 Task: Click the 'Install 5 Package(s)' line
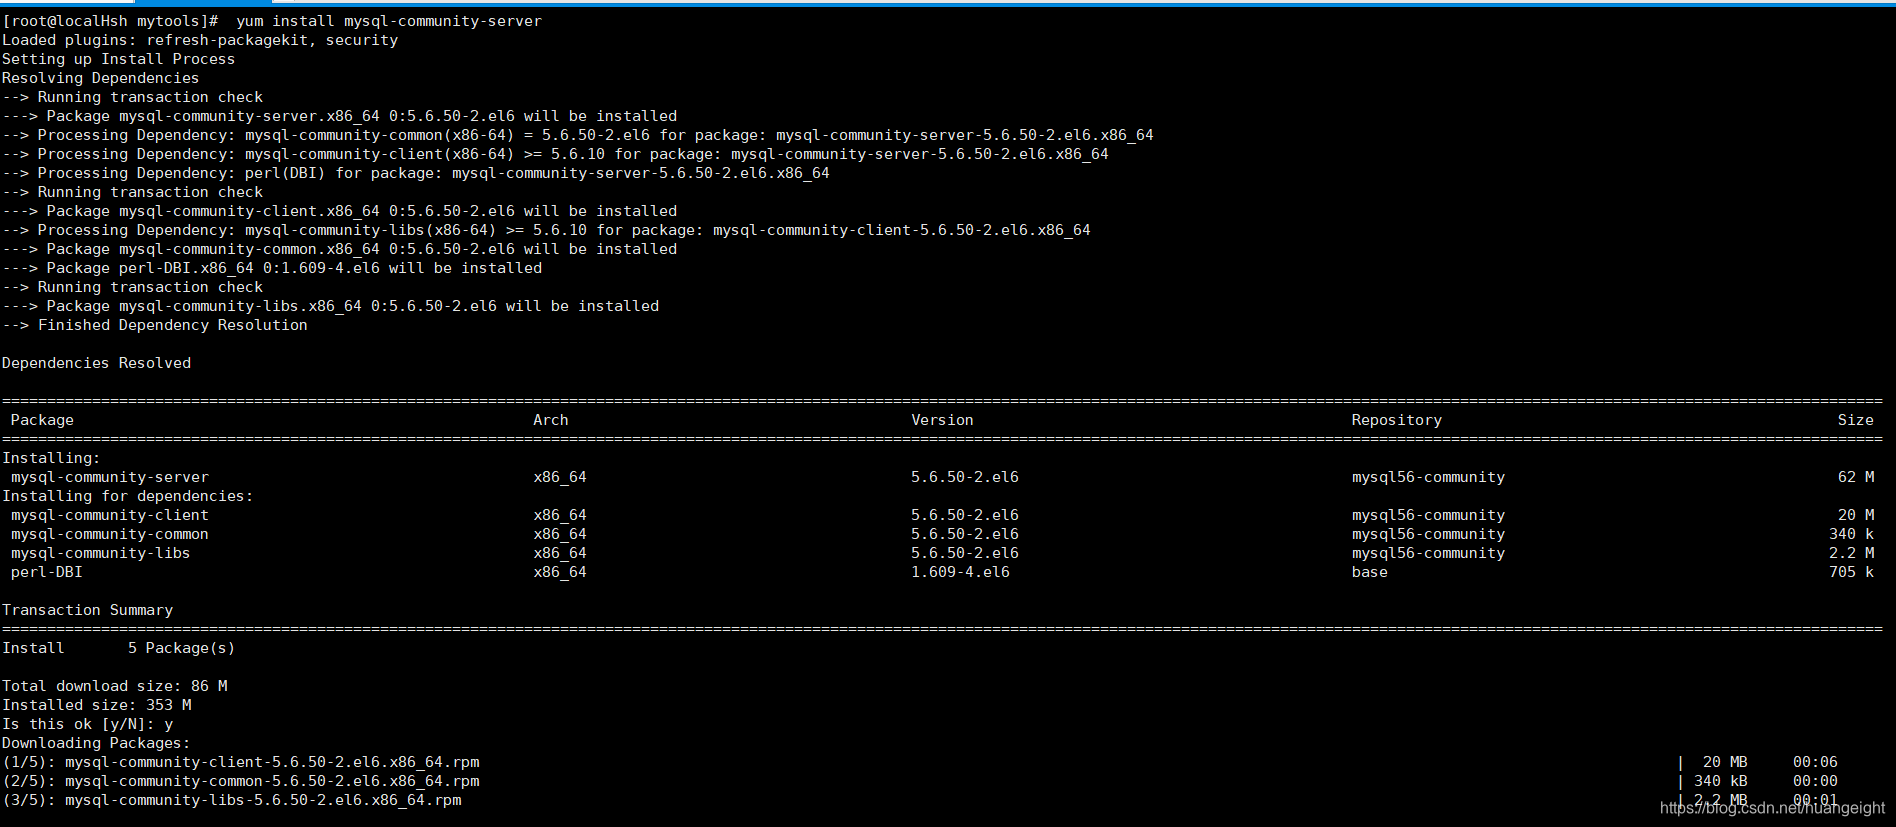click(x=118, y=648)
